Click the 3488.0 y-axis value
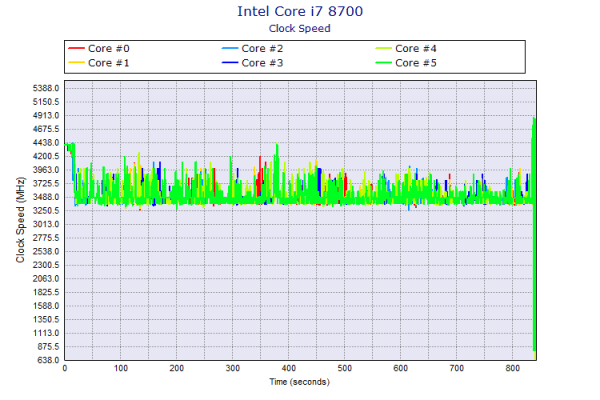The width and height of the screenshot is (600, 400). (46, 197)
